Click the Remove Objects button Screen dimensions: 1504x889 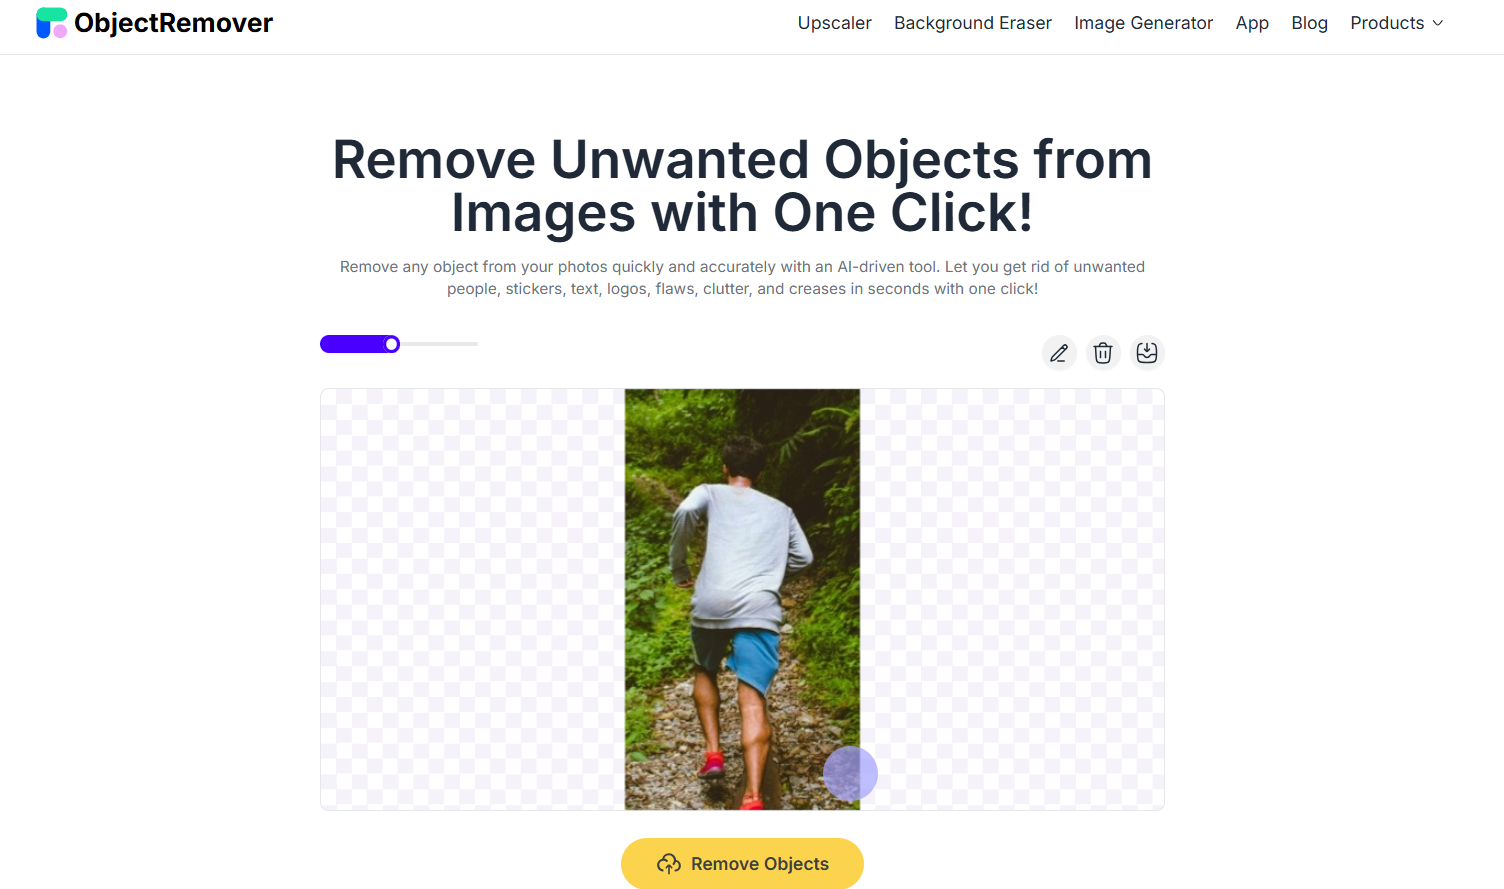tap(742, 864)
